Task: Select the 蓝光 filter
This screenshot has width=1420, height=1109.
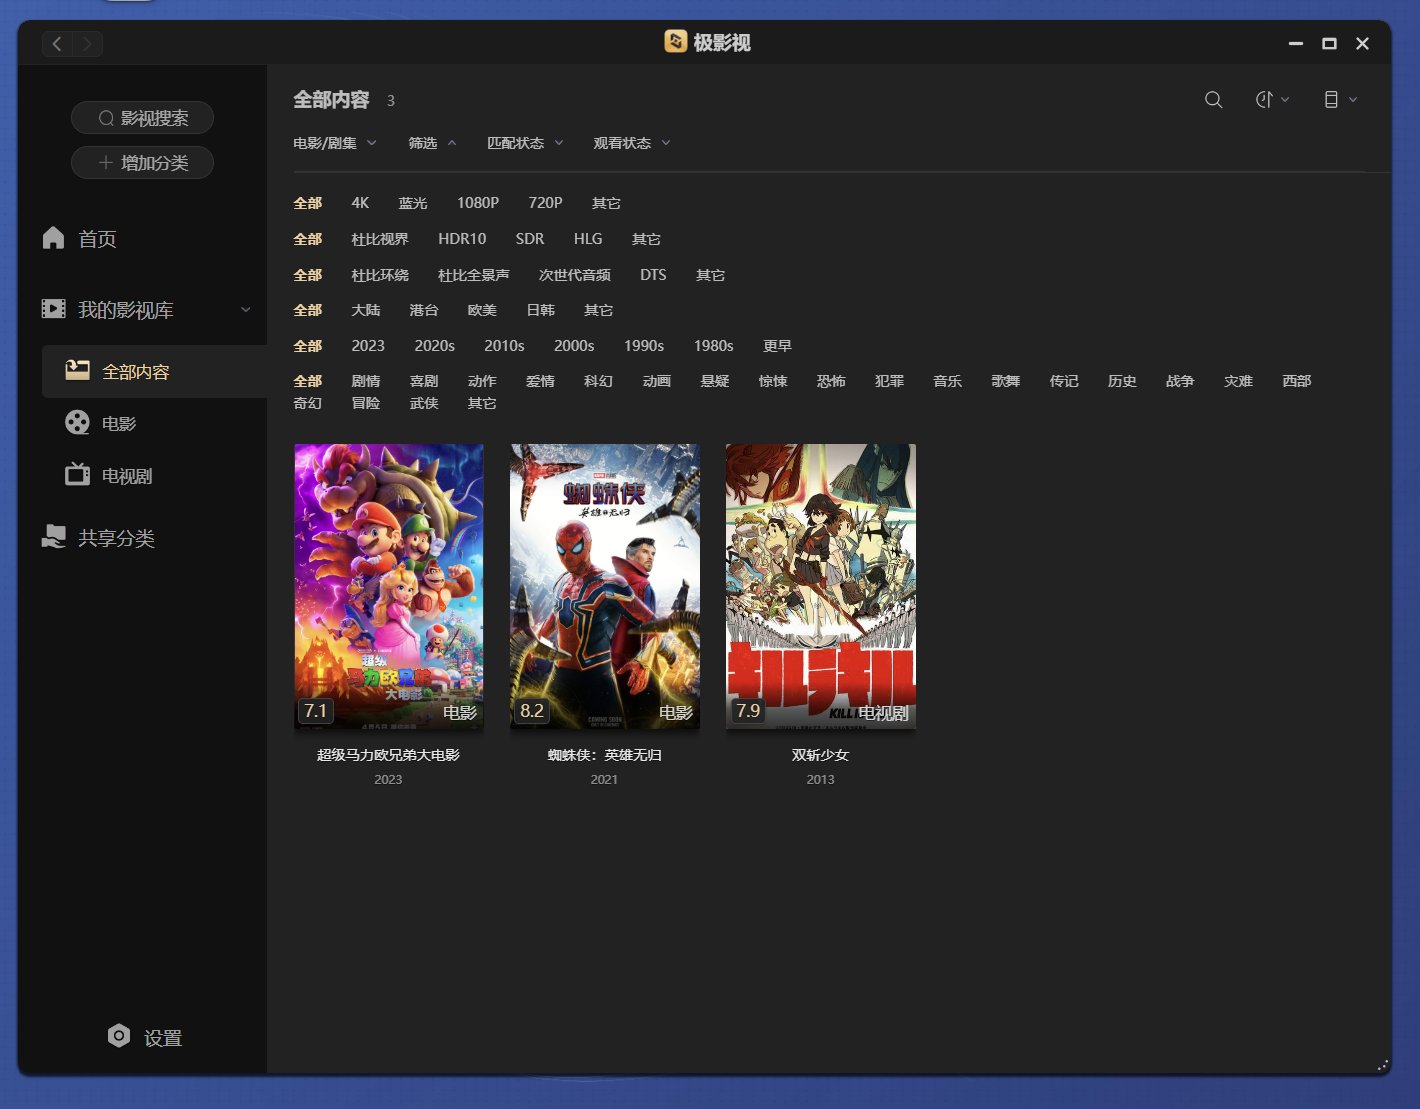Action: tap(413, 203)
